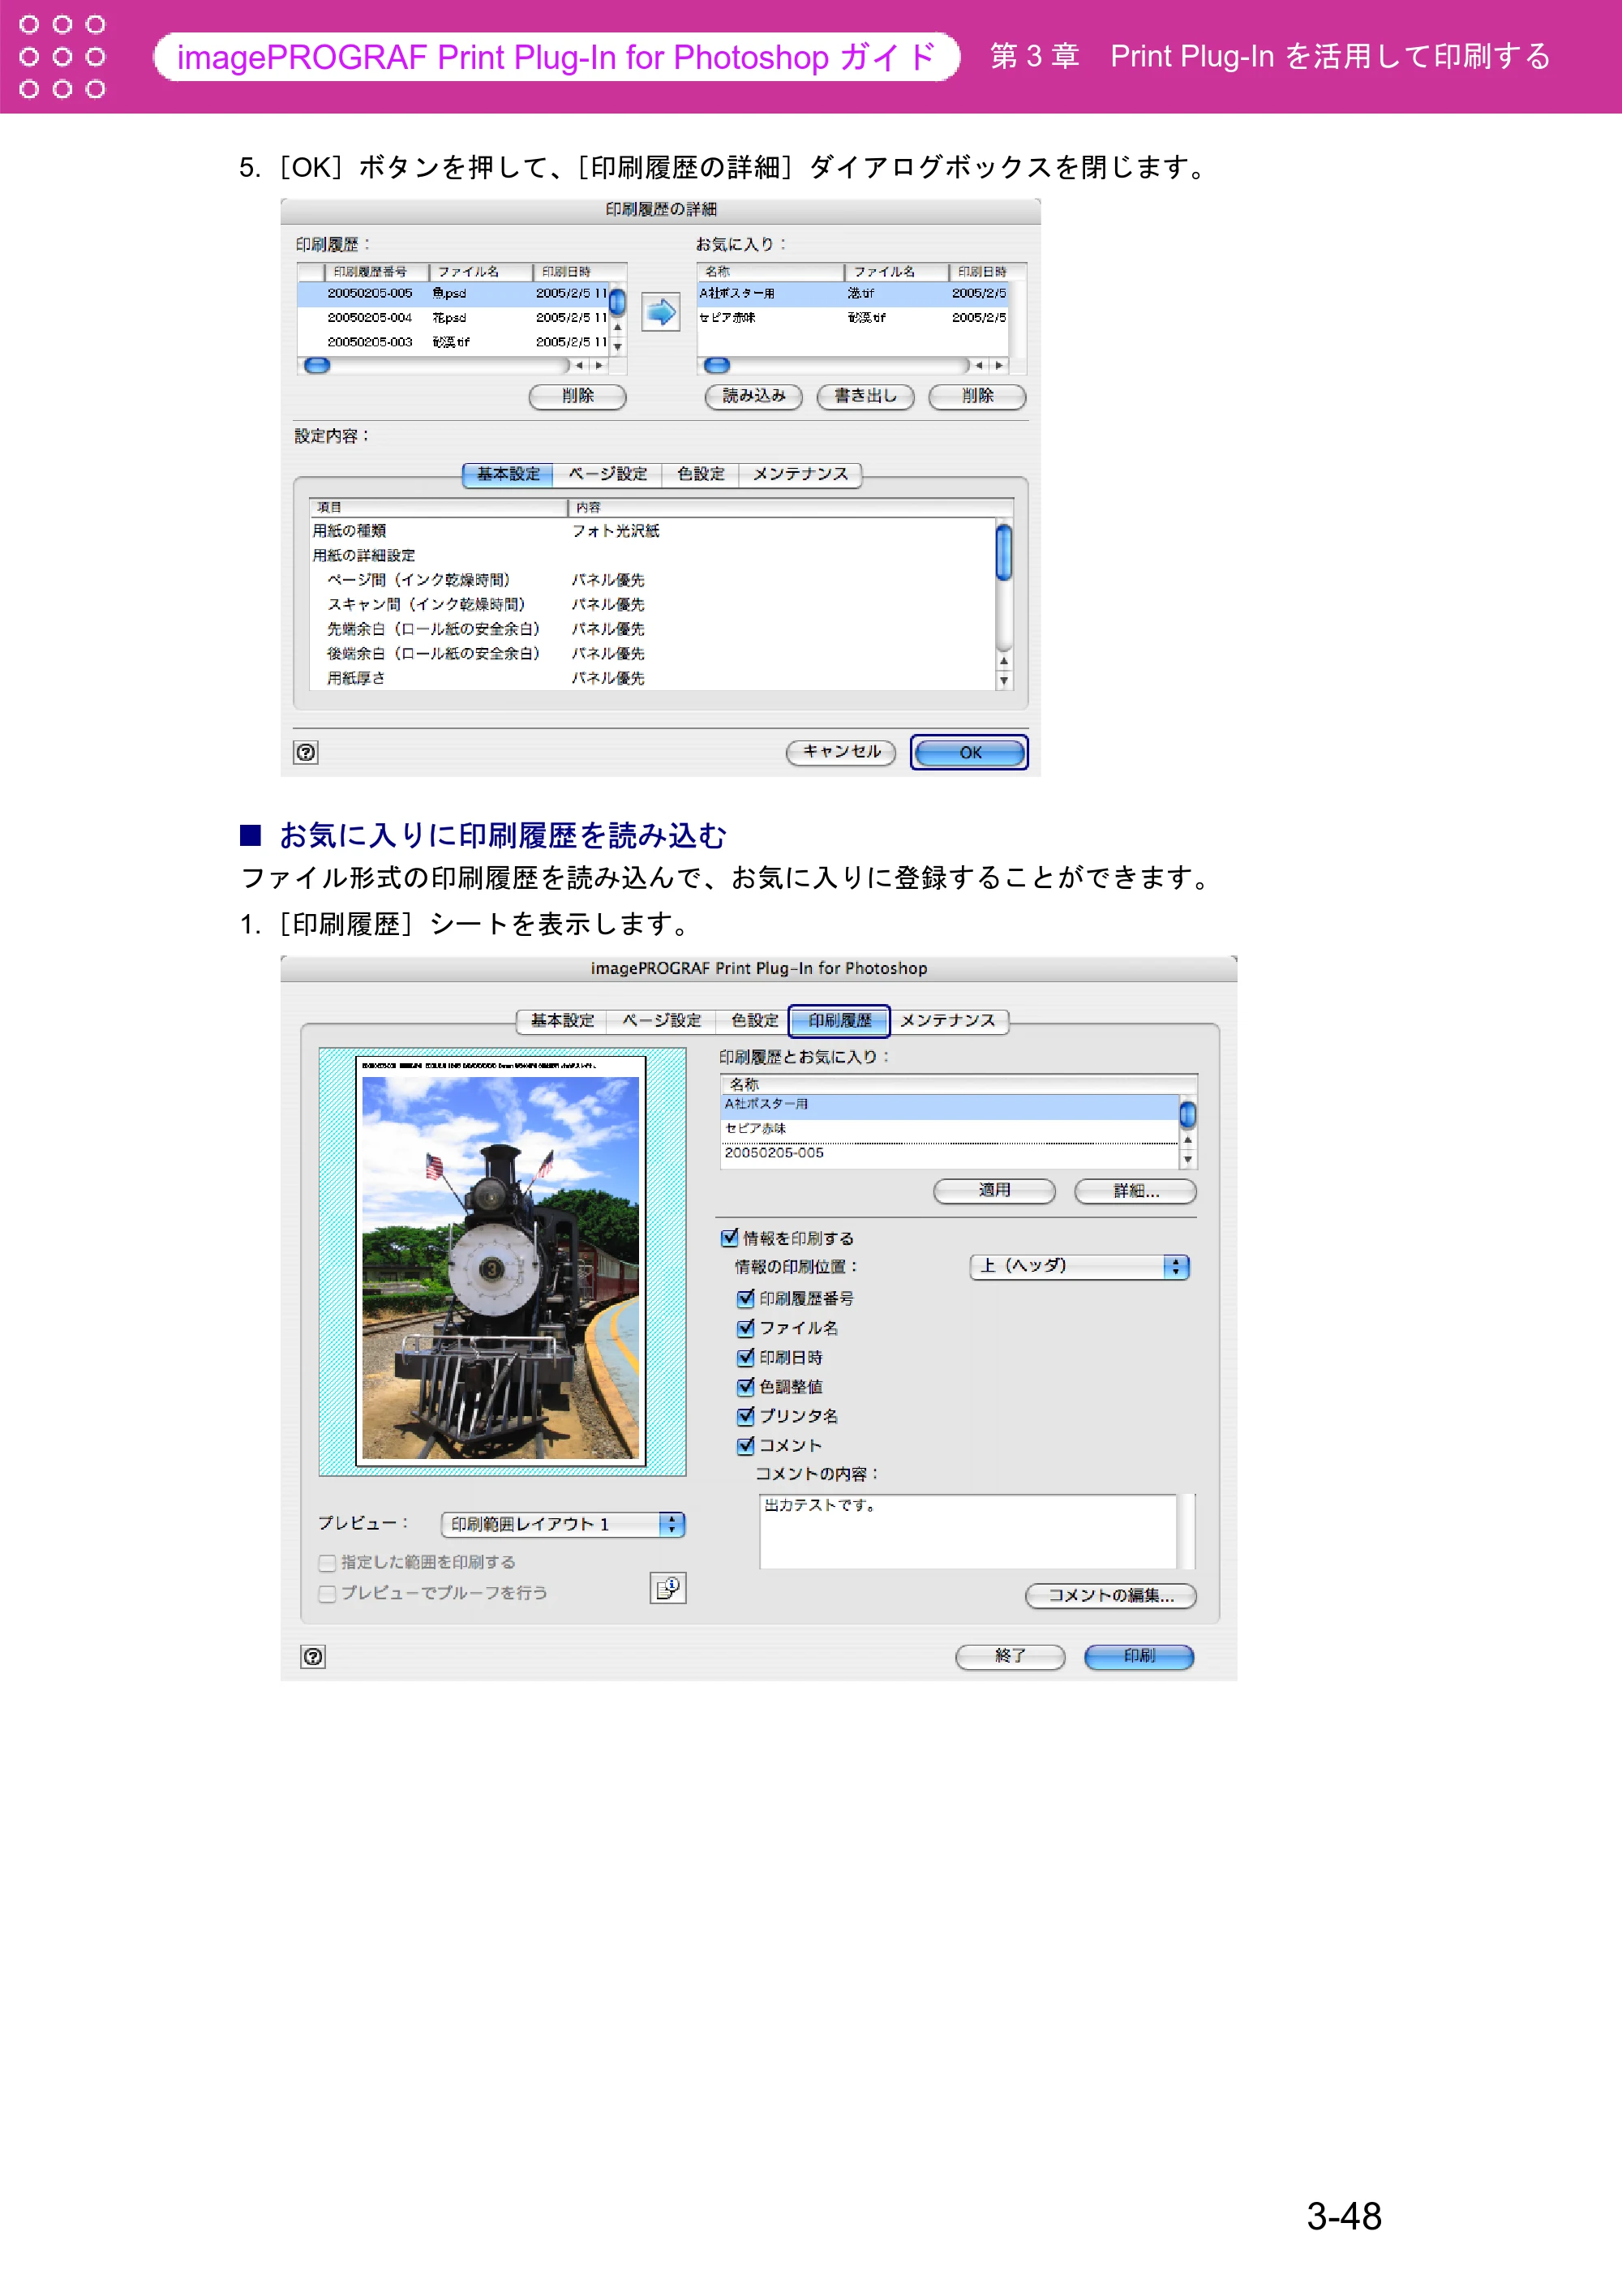Open help in the Print Plug-In window

(x=313, y=1656)
